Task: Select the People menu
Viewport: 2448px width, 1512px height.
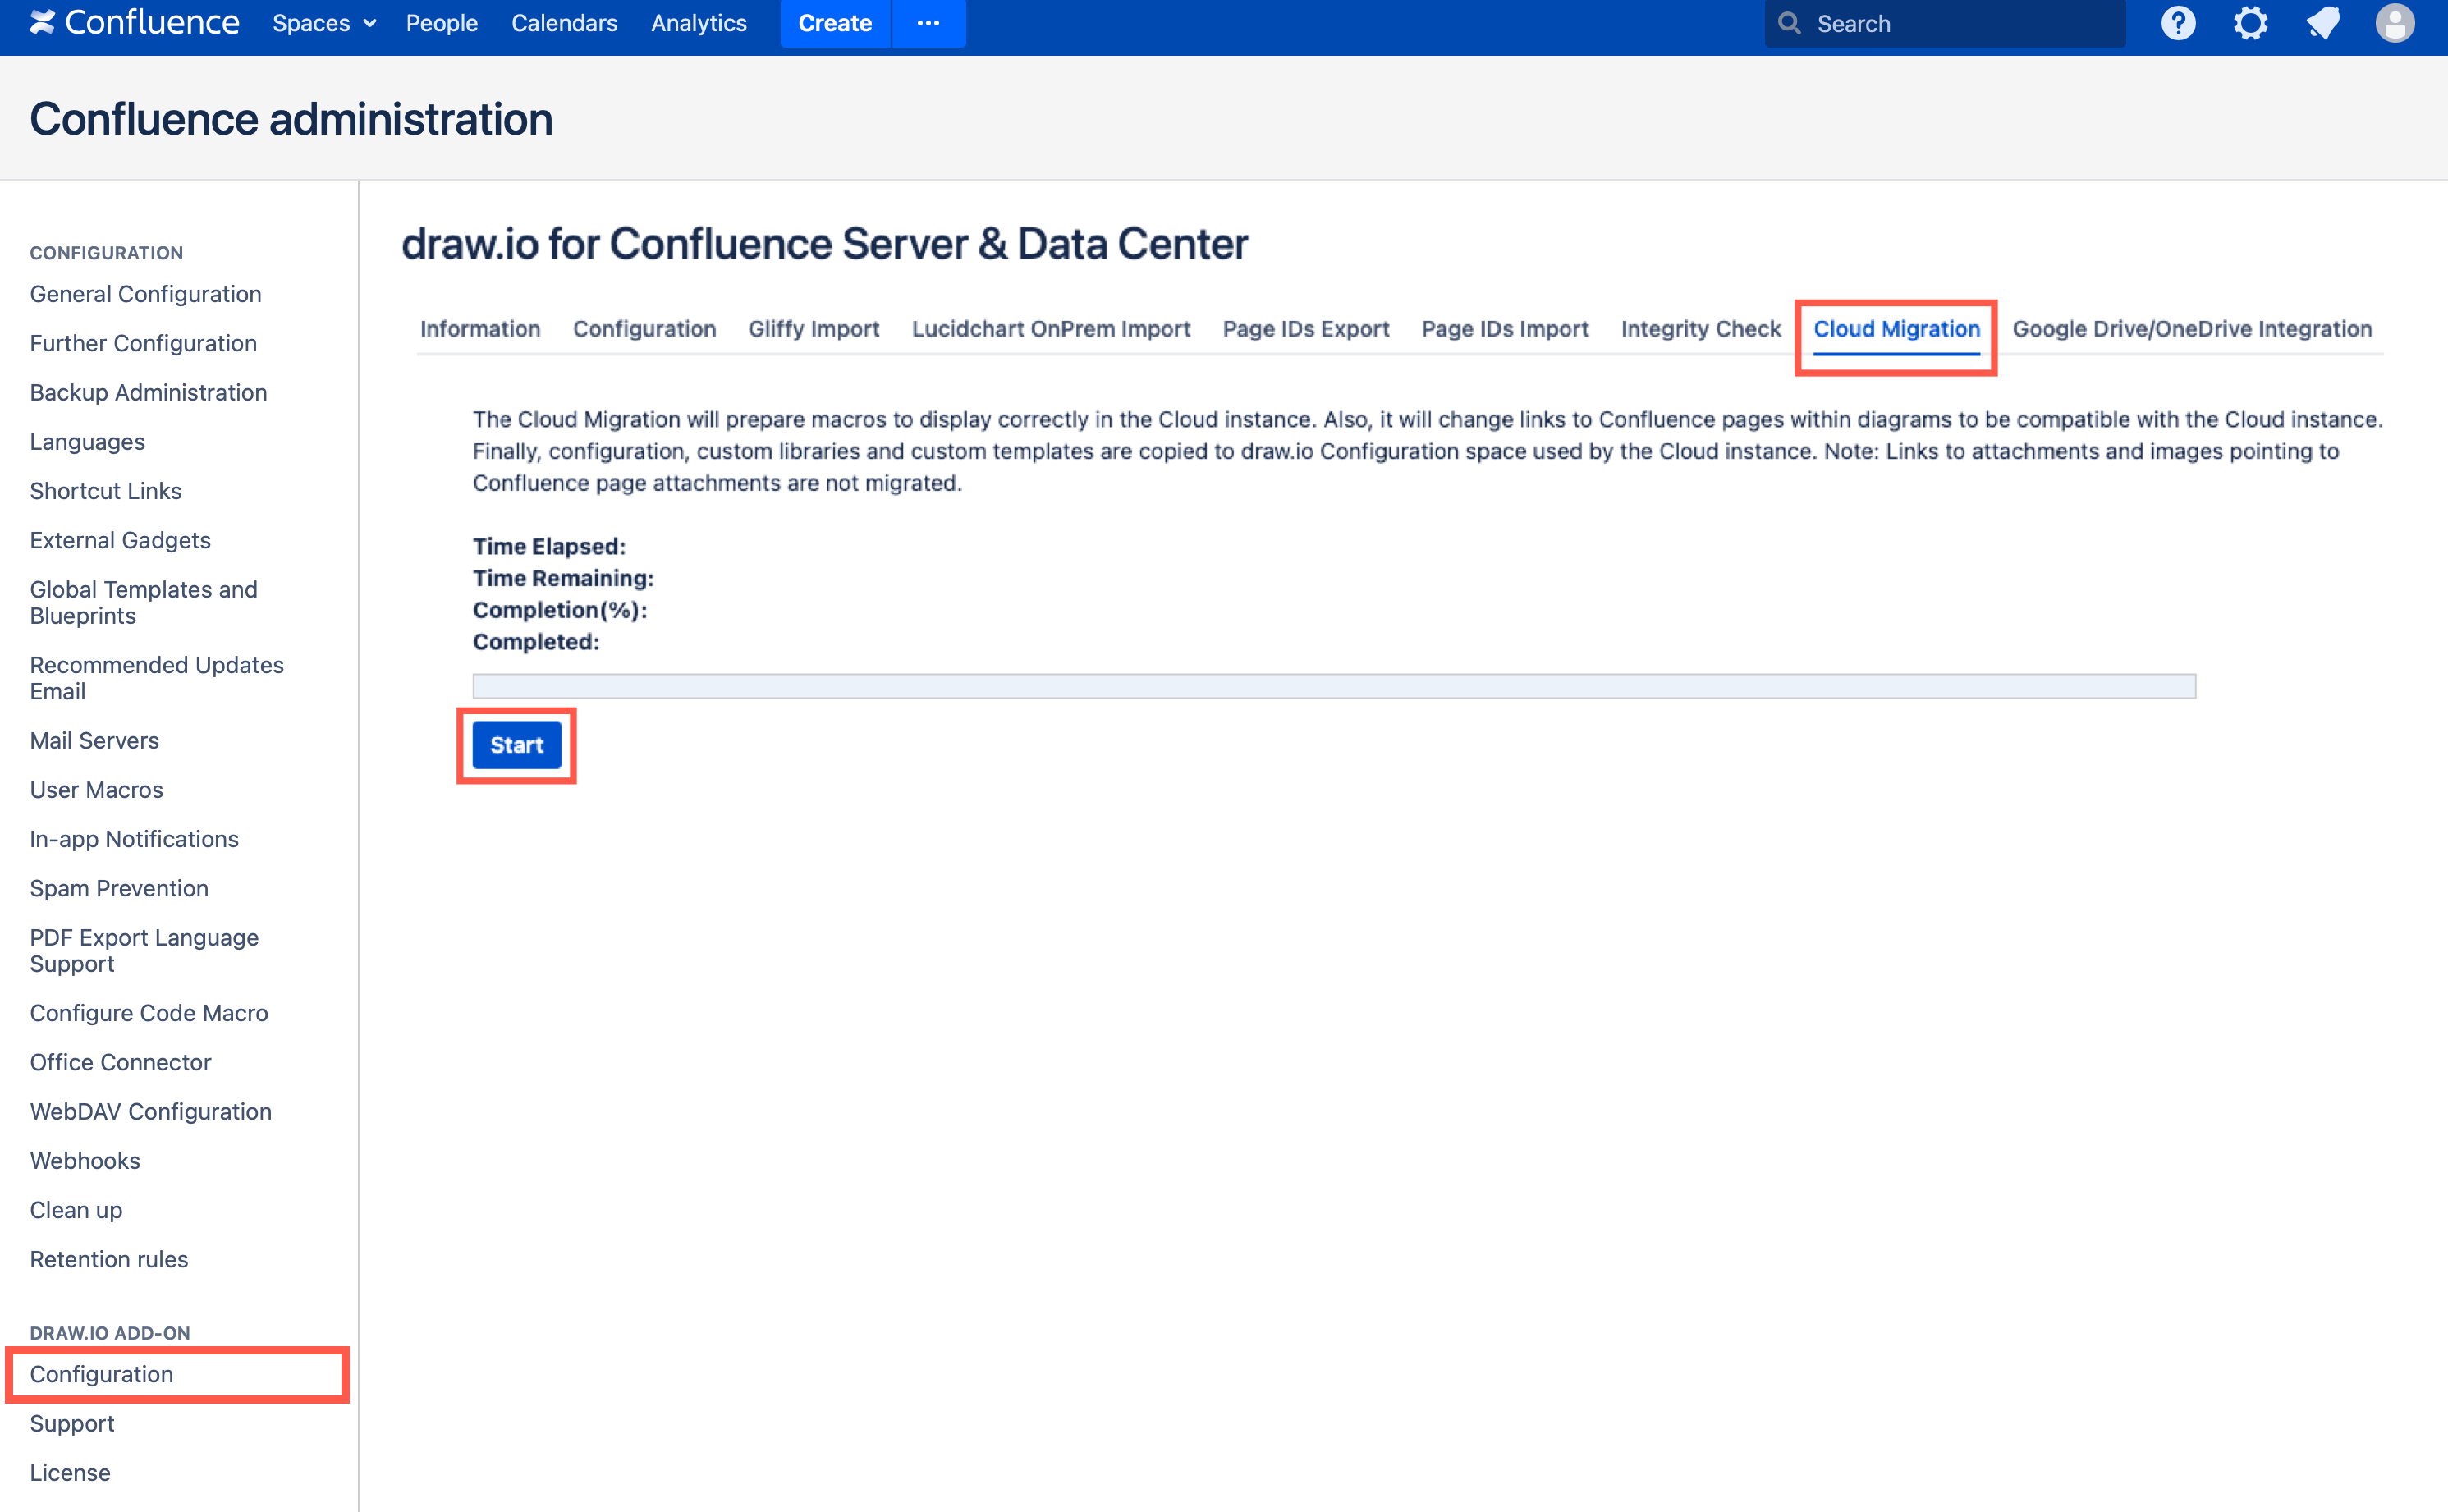Action: [441, 22]
